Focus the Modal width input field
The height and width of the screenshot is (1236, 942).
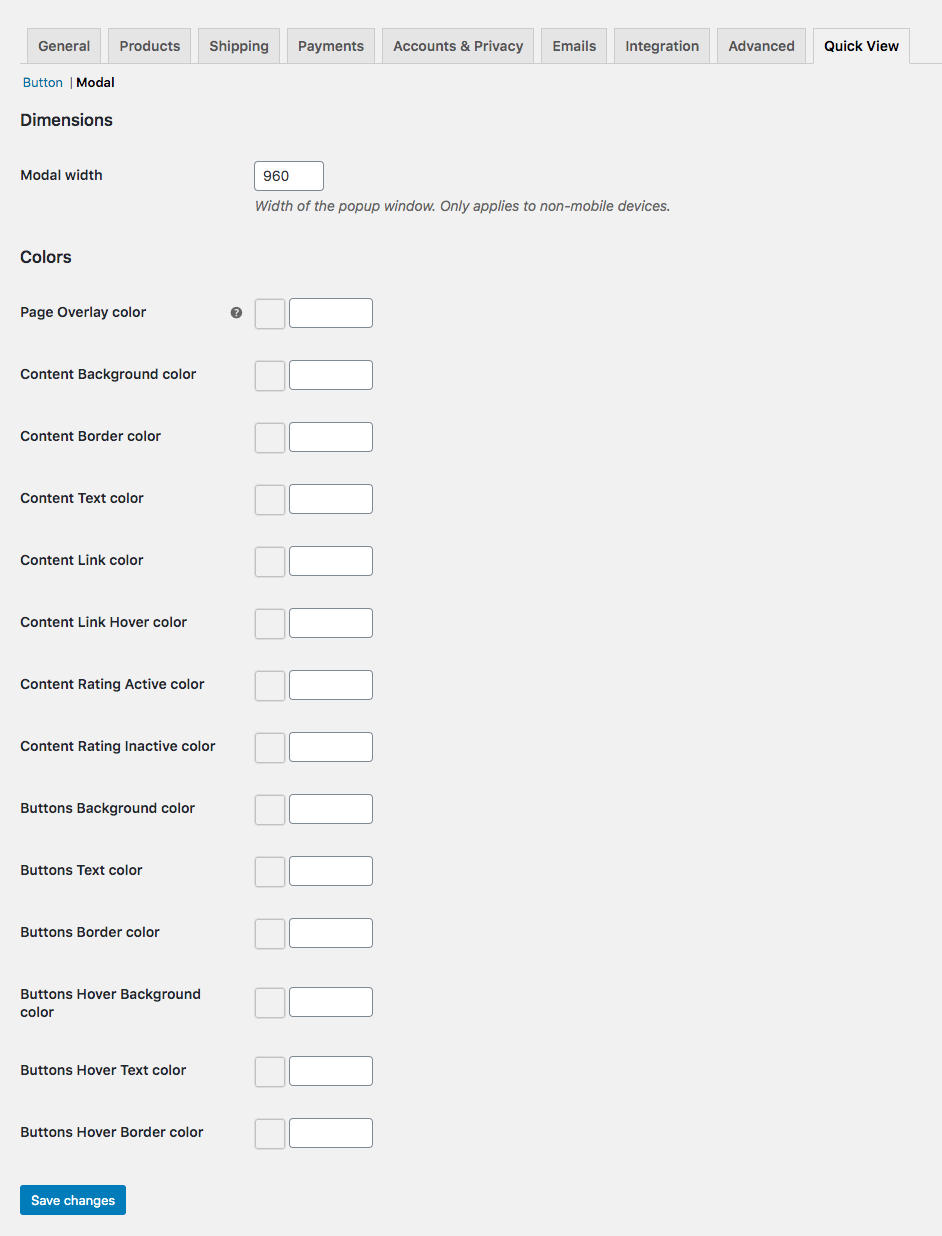click(x=289, y=176)
